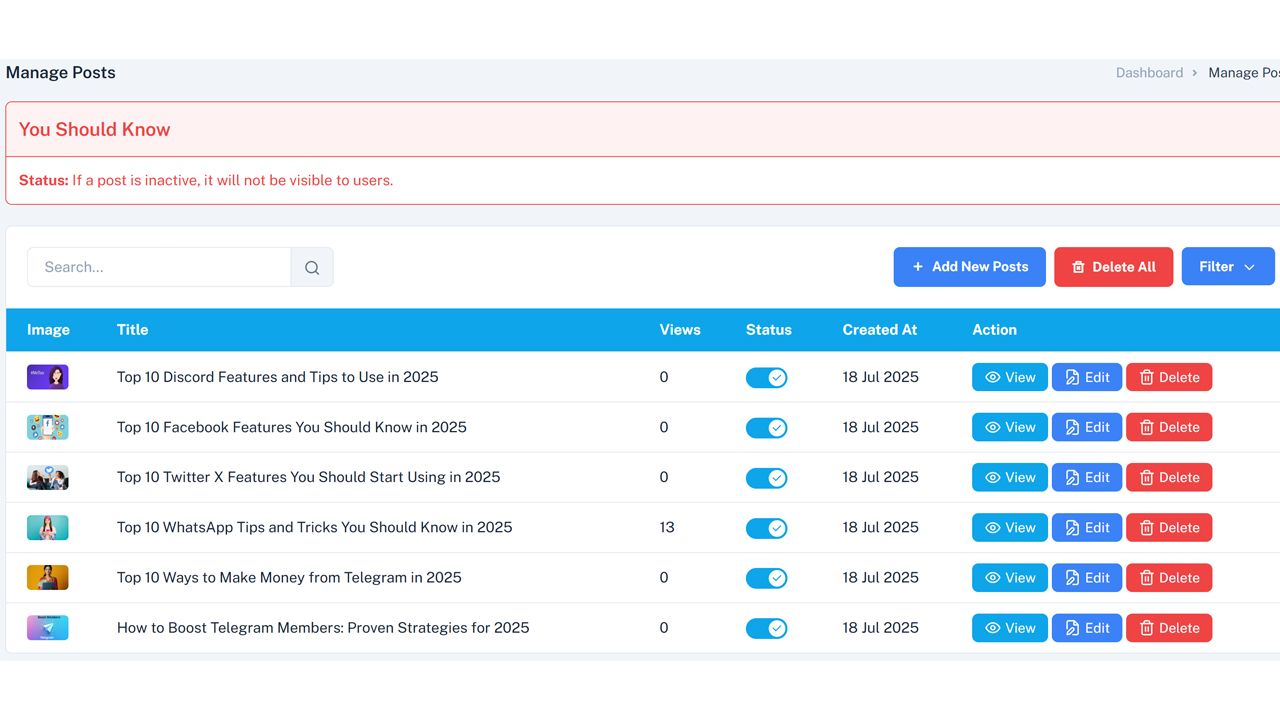View the WhatsApp Tips and Tricks post
Screen dimensions: 1280x720
click(1009, 527)
